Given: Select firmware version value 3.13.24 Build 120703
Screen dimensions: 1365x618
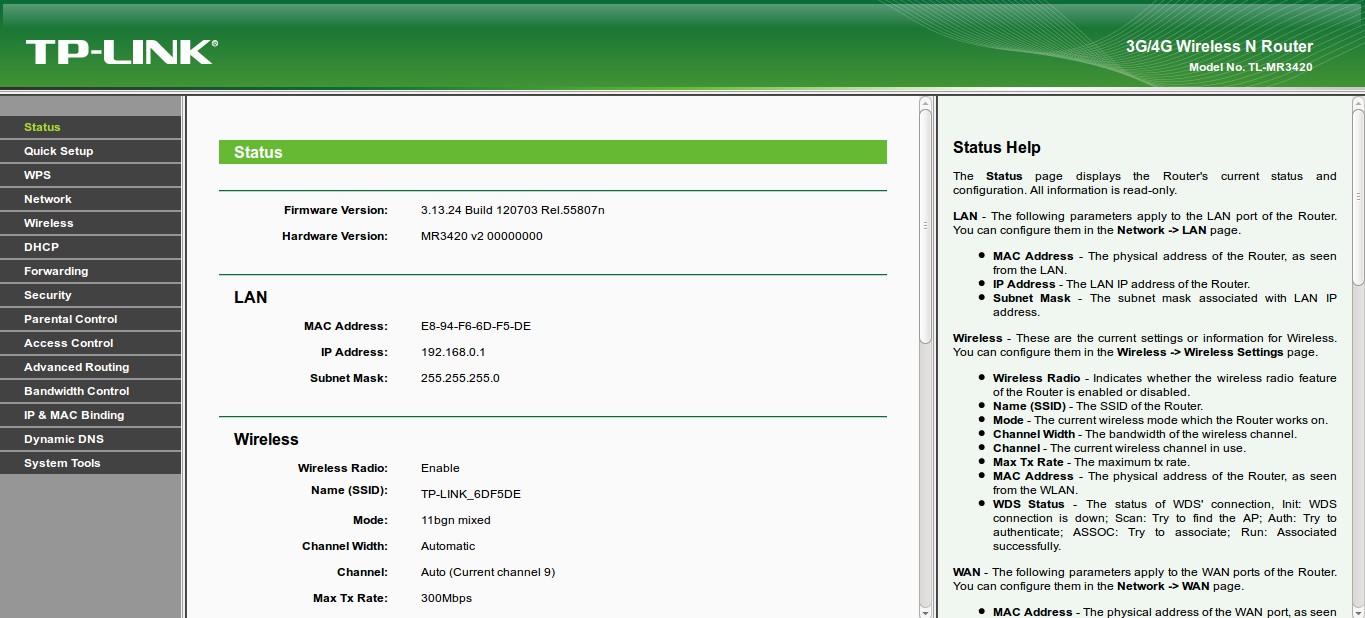Looking at the screenshot, I should point(512,210).
